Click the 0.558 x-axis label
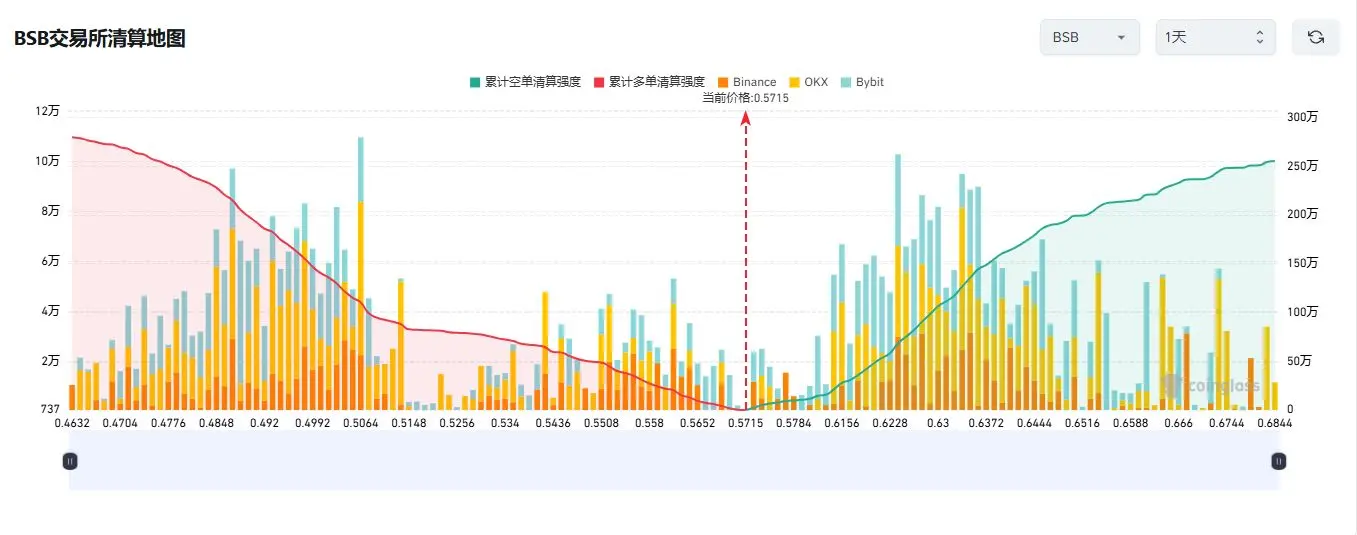1357x535 pixels. point(649,424)
